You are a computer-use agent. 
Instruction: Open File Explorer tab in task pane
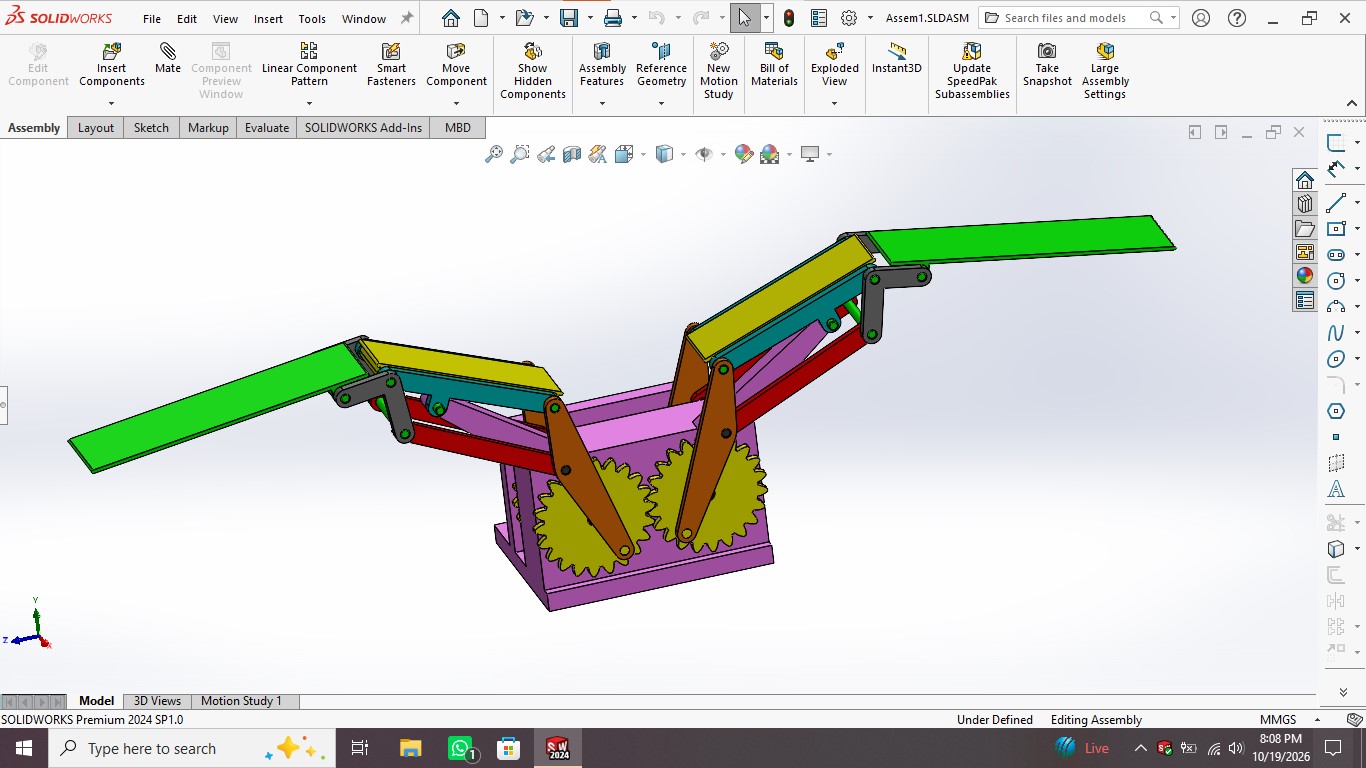(x=1305, y=228)
